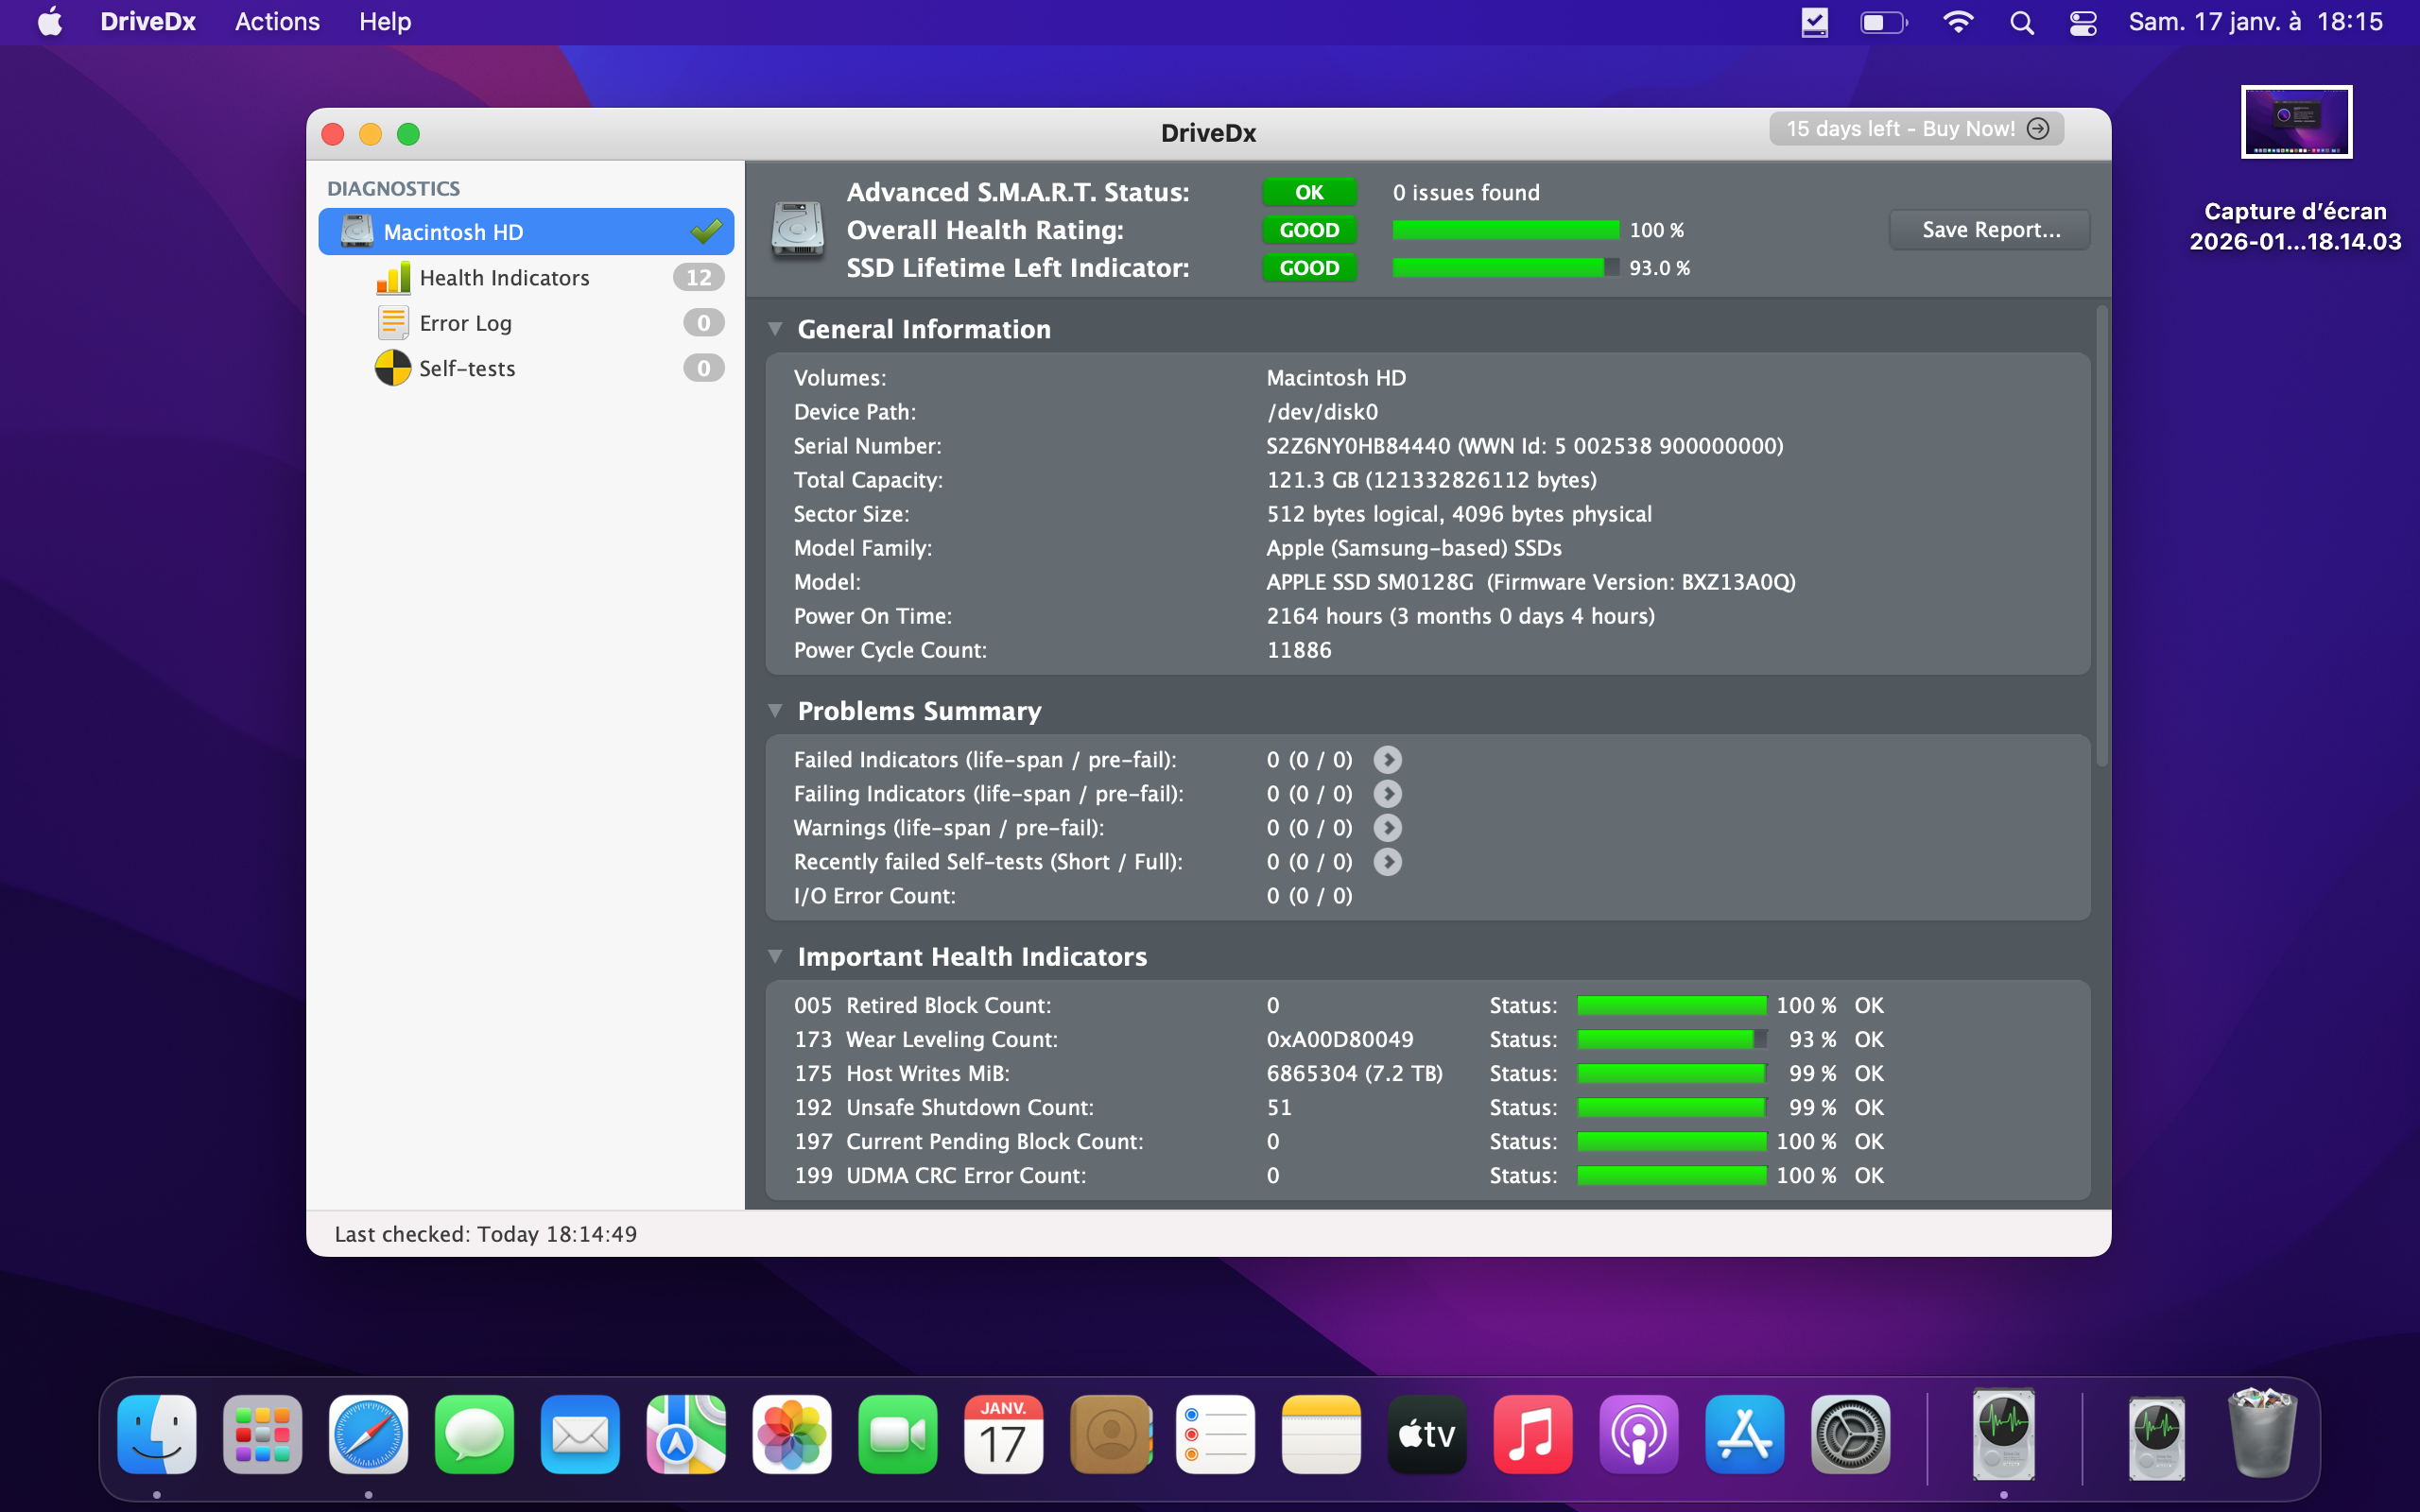Click the Save Report button
The image size is (2420, 1512).
click(x=1989, y=230)
